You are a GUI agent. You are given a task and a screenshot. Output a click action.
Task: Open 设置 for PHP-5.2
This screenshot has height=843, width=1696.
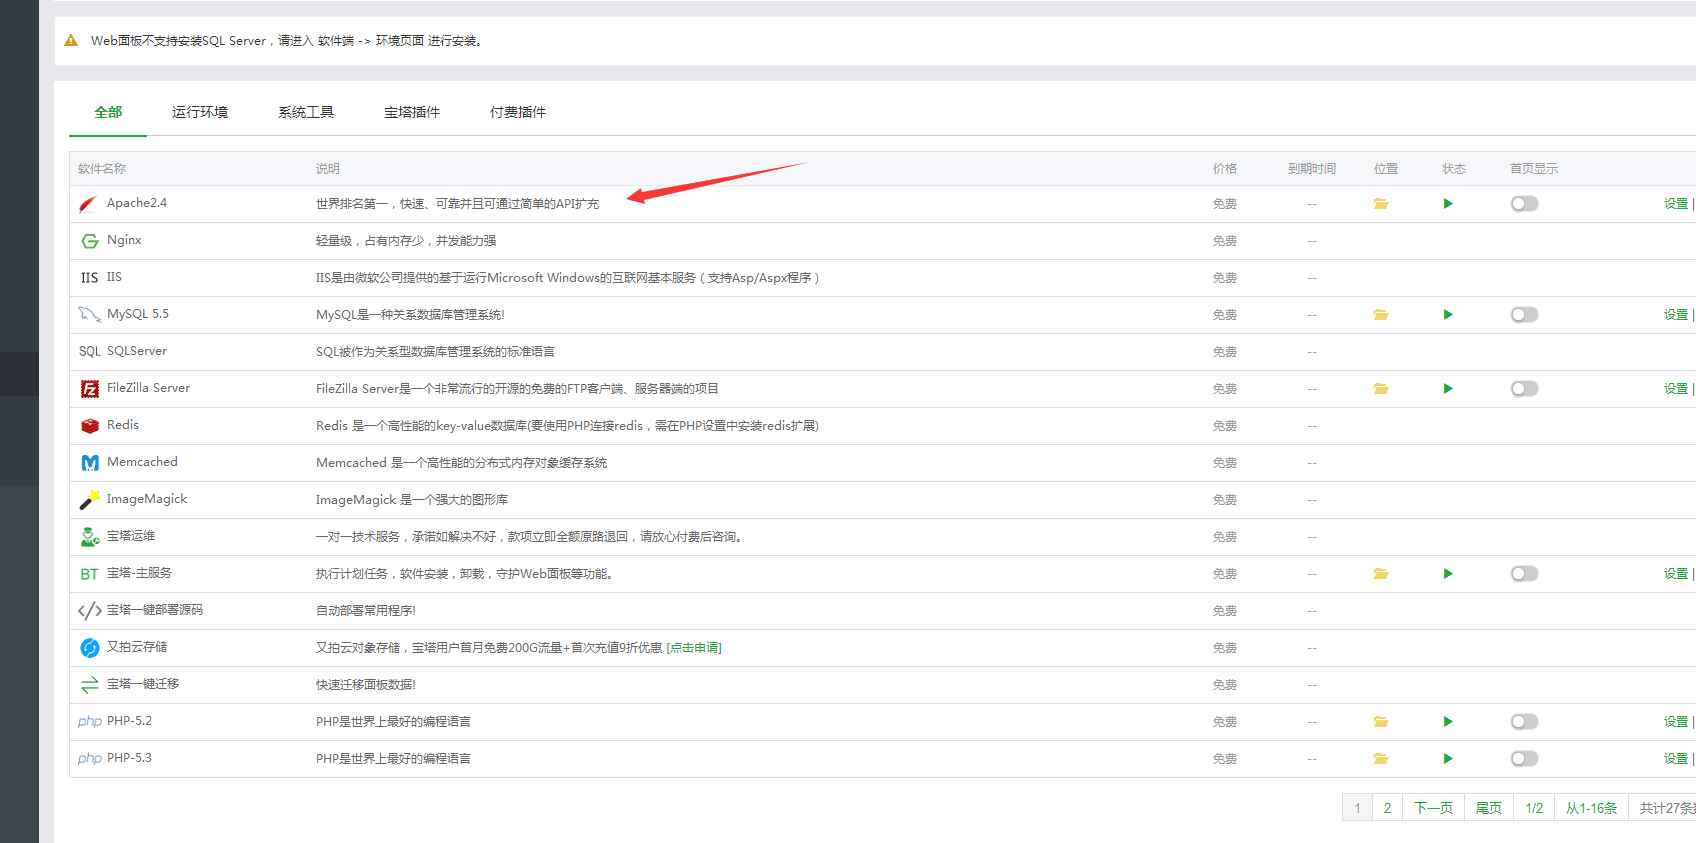[x=1676, y=722]
